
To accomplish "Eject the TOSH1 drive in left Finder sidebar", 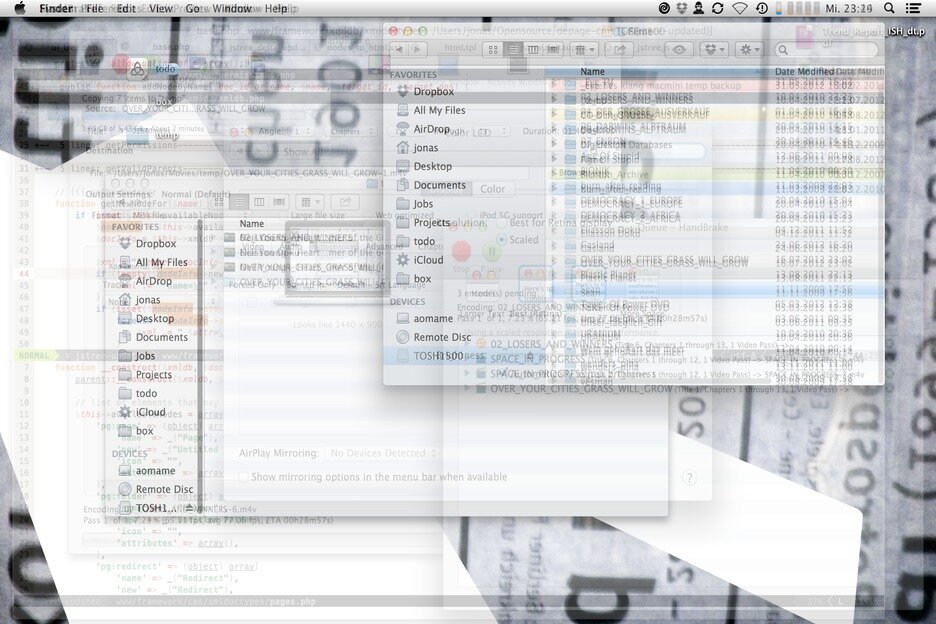I will (x=189, y=508).
